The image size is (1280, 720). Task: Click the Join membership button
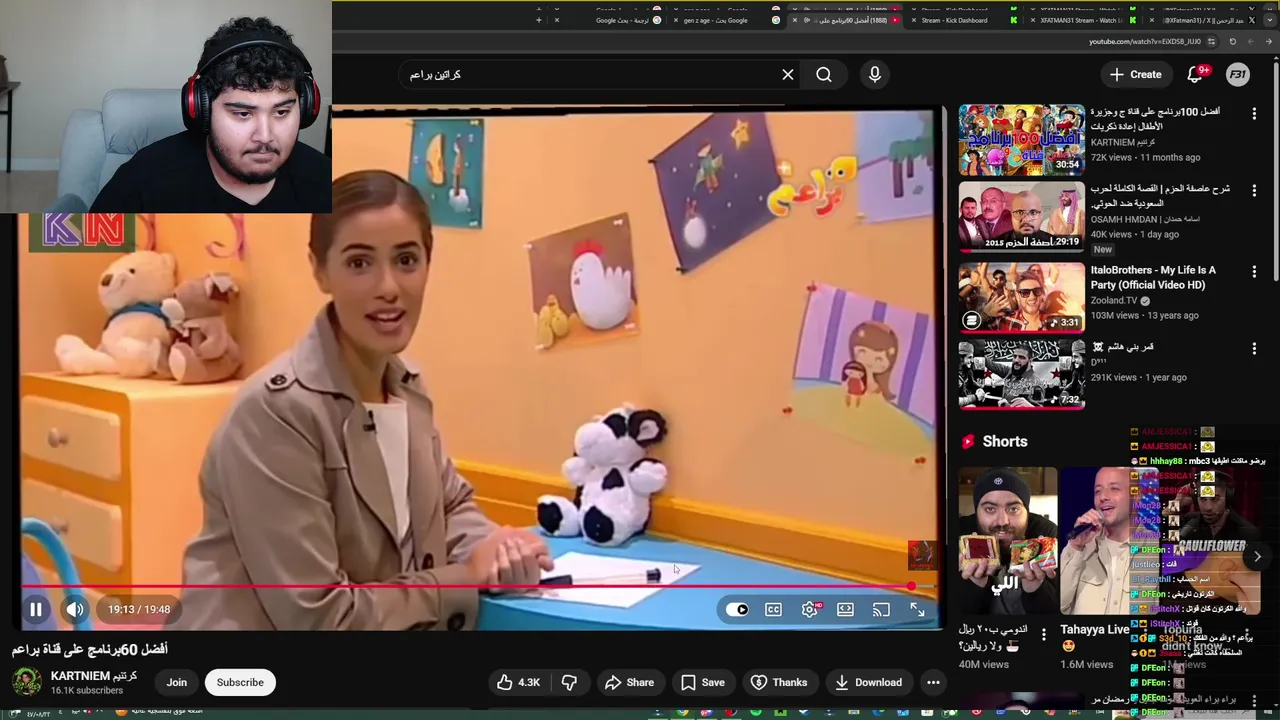[177, 682]
